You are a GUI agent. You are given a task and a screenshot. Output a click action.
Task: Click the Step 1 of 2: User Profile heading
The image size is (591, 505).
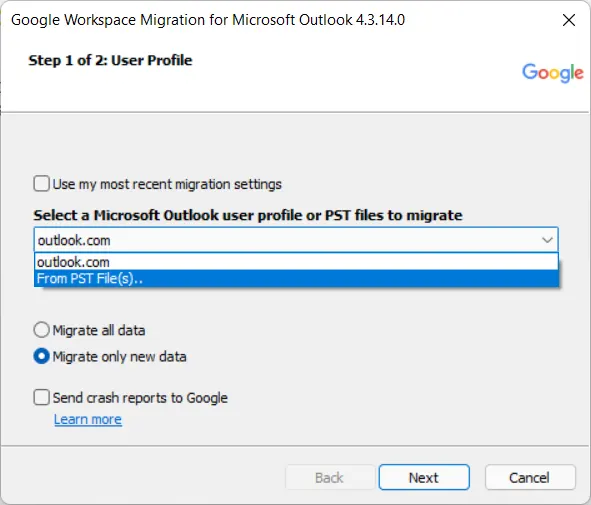coord(110,60)
